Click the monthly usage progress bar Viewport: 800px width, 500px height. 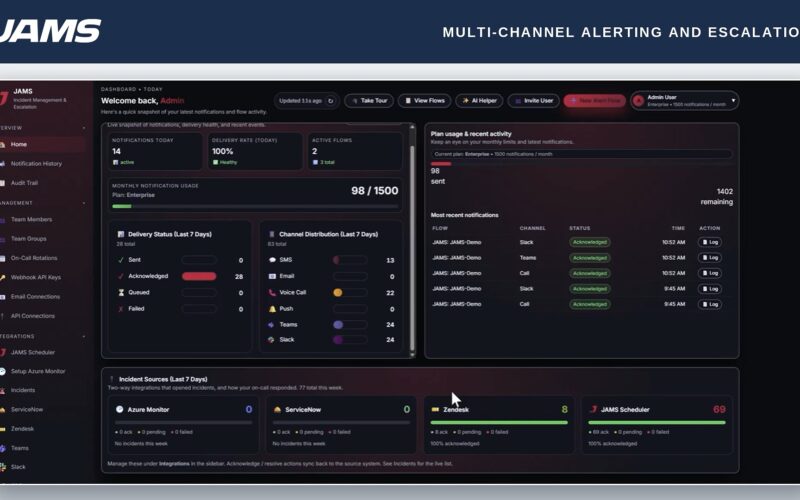click(255, 206)
